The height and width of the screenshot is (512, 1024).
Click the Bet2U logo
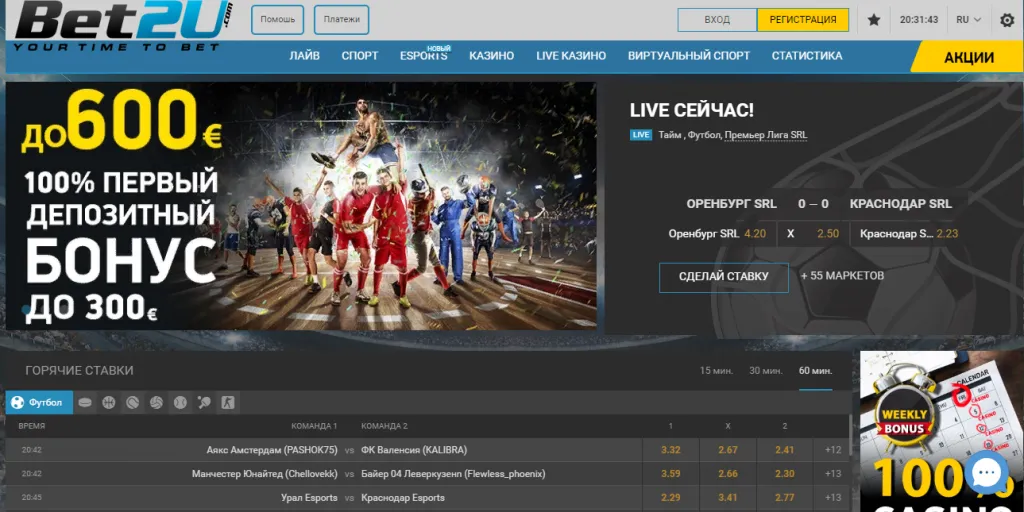point(124,26)
